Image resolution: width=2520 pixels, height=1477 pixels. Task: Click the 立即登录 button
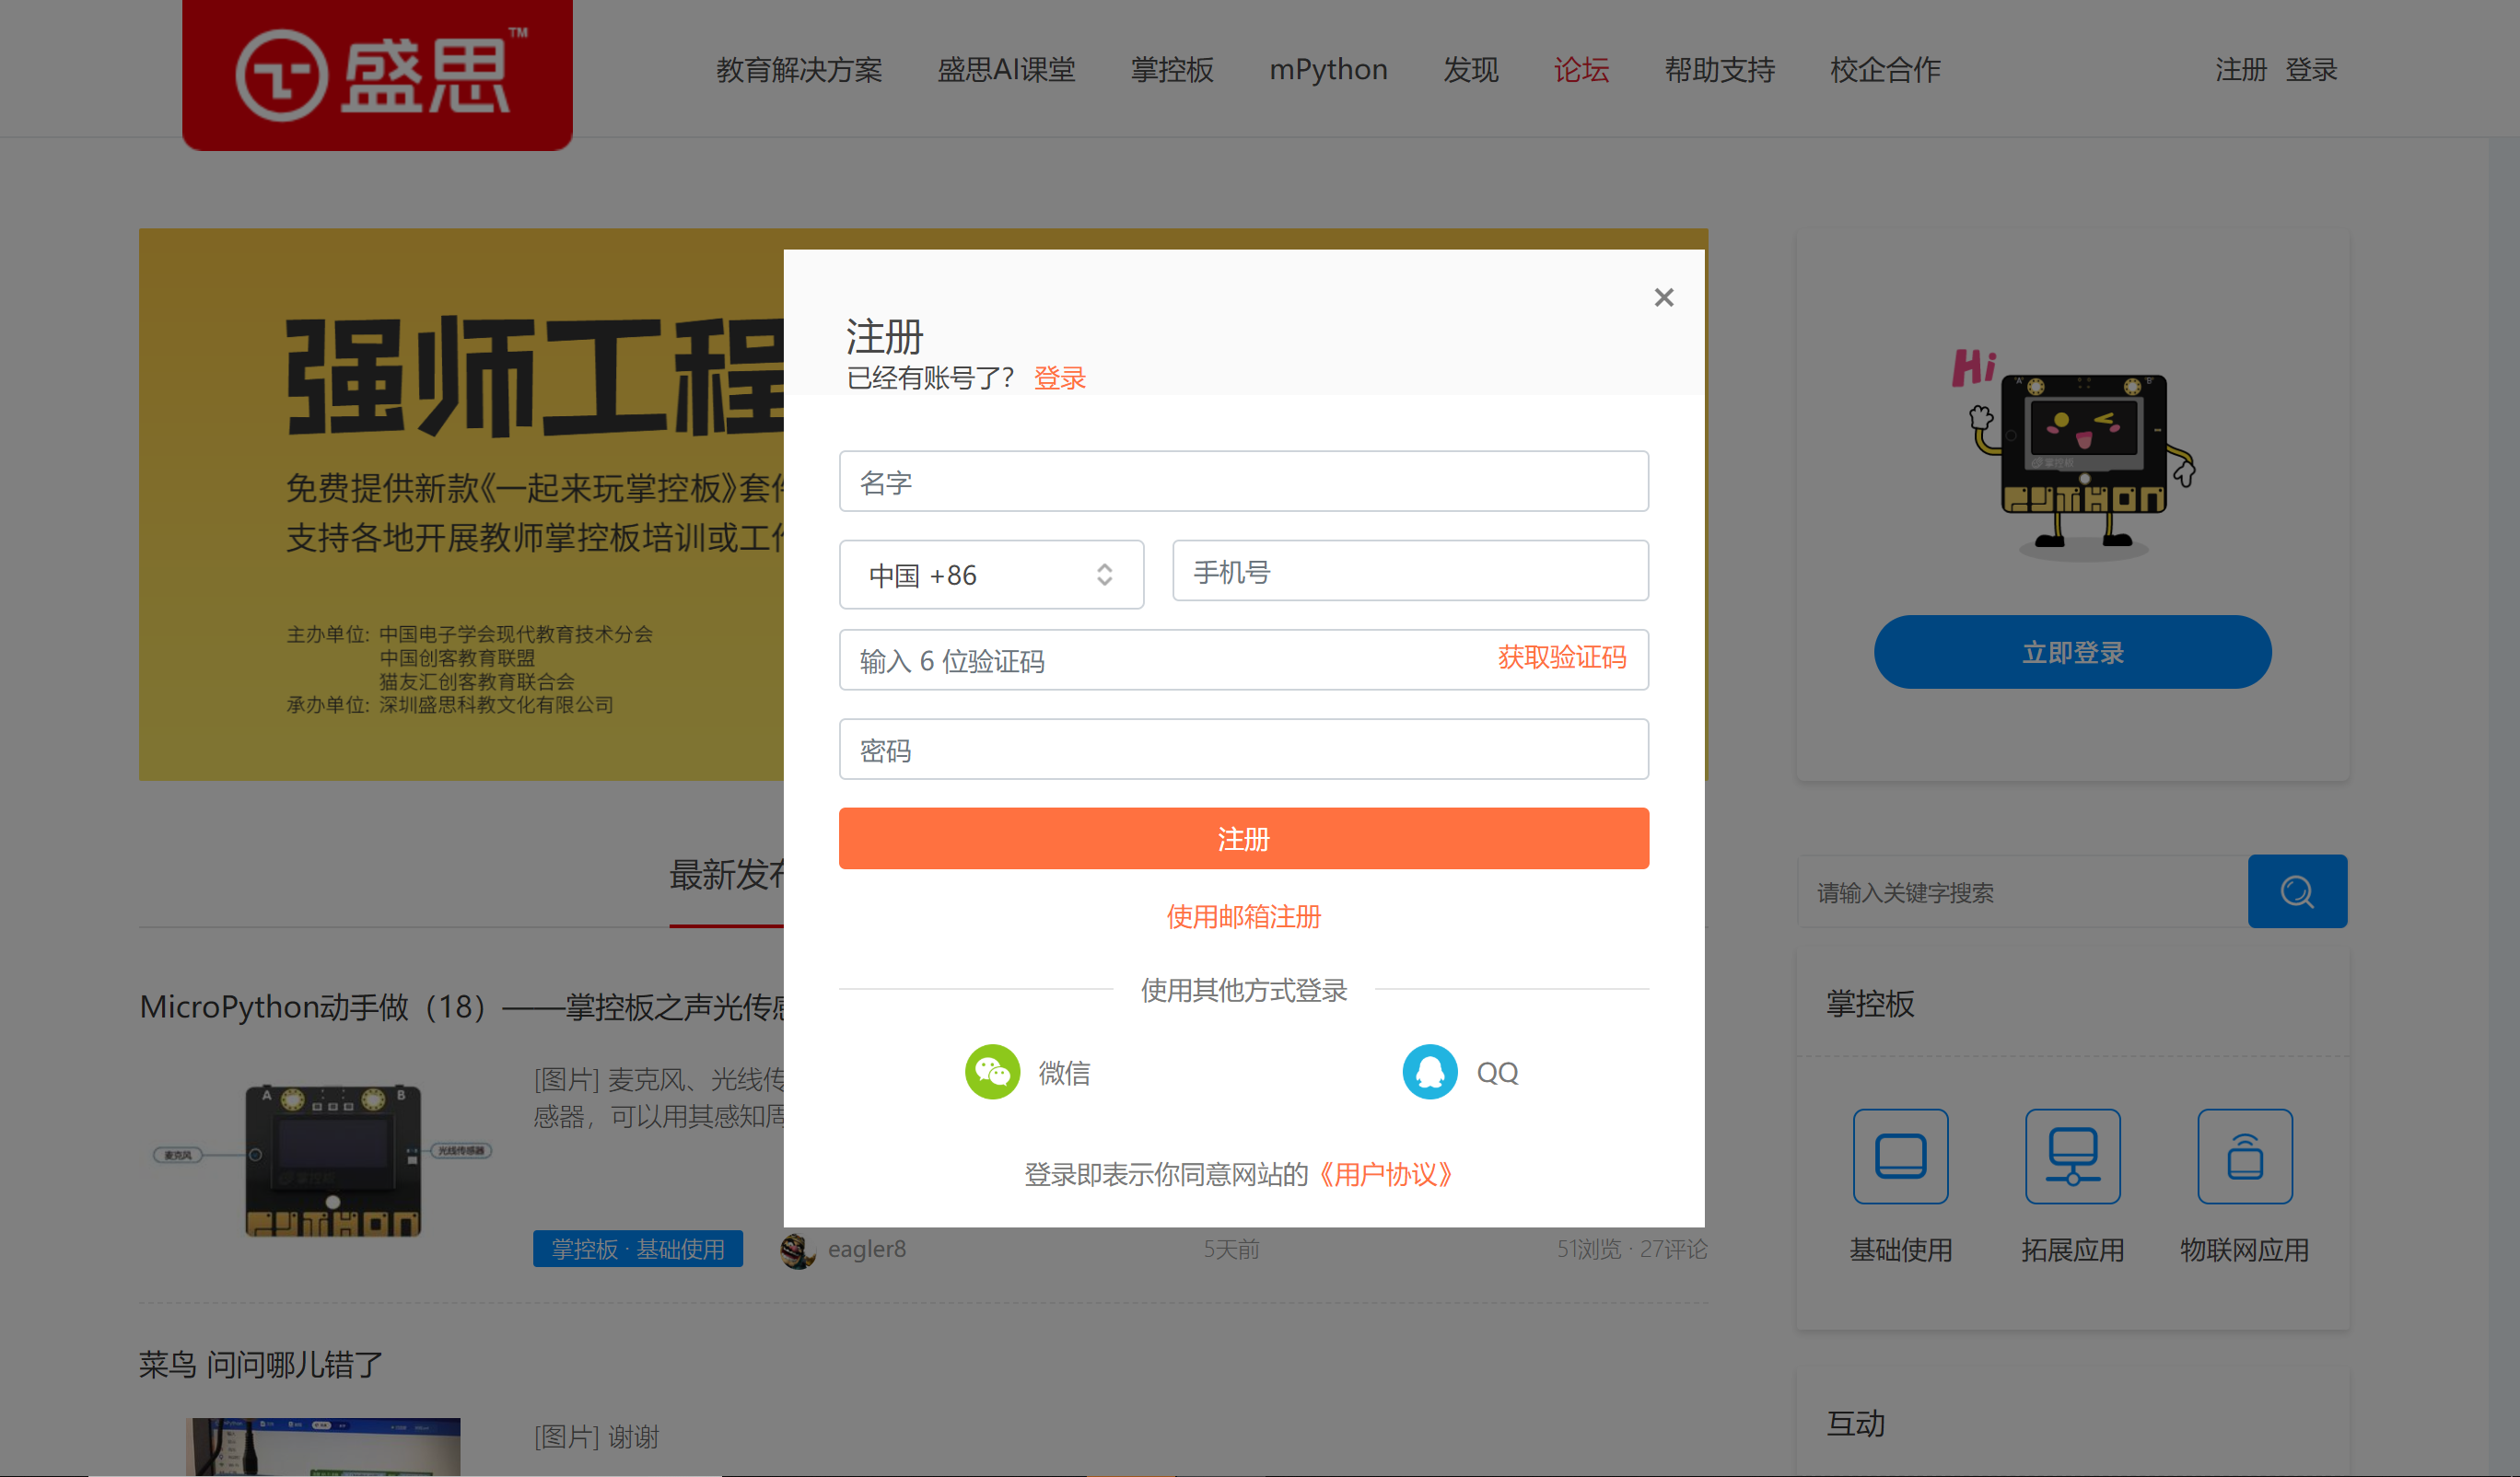click(x=2072, y=651)
